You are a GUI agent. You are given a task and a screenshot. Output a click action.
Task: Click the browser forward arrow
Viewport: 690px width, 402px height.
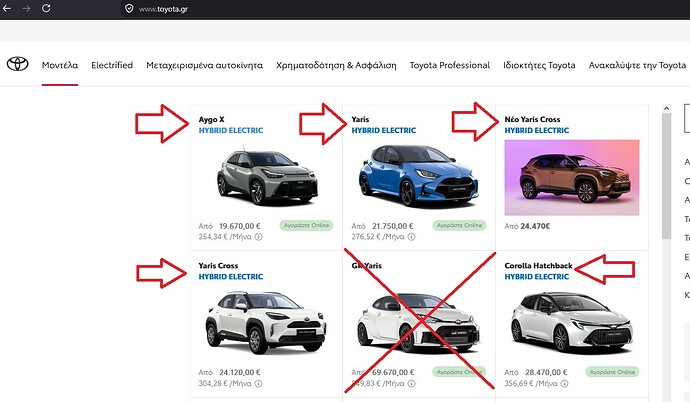[x=26, y=8]
